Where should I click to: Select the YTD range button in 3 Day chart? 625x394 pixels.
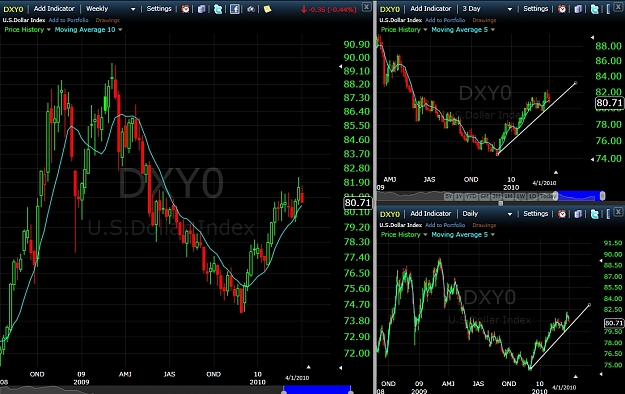coord(471,196)
